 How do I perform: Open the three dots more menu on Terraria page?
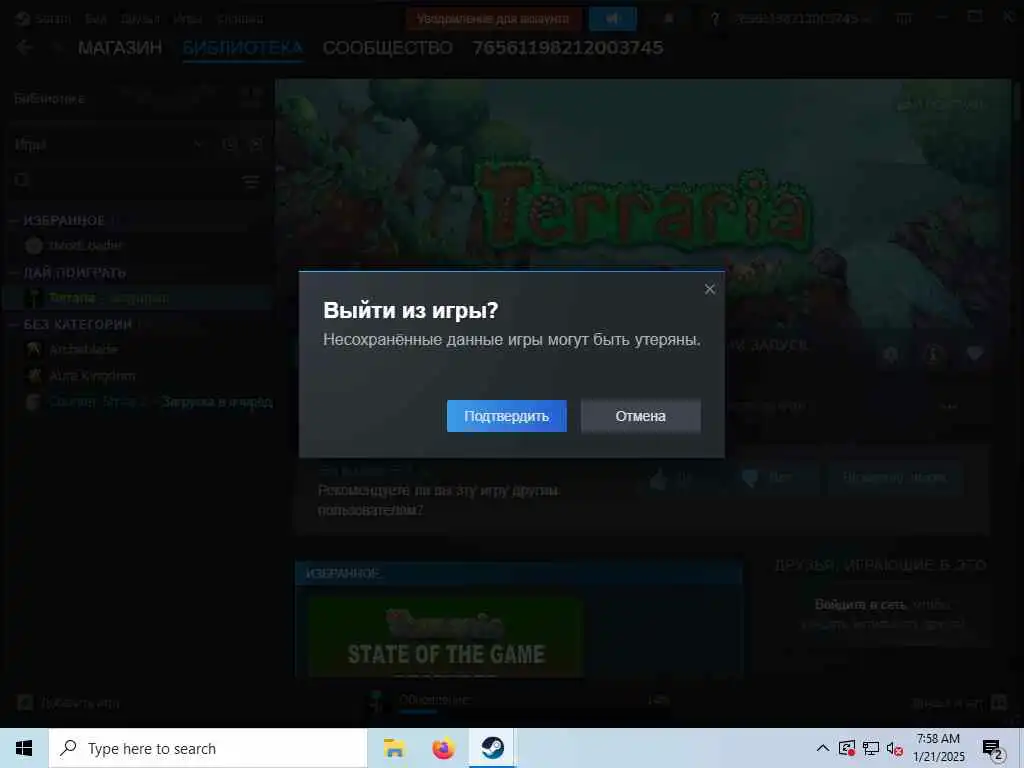[948, 406]
